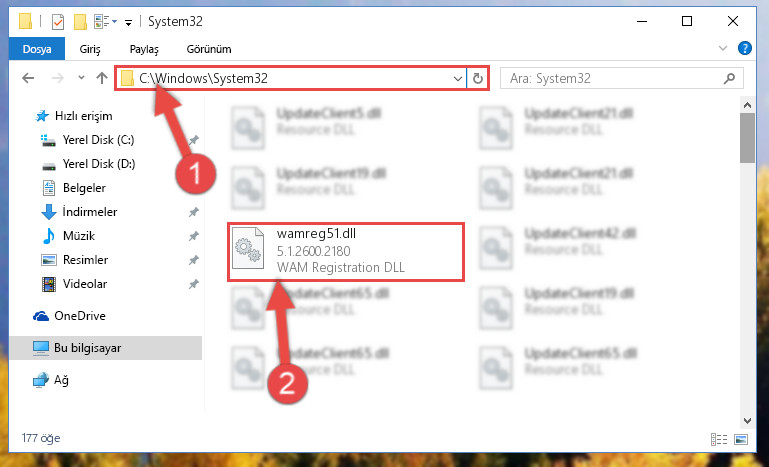Refresh the System32 folder view
Image resolution: width=769 pixels, height=467 pixels.
(478, 78)
